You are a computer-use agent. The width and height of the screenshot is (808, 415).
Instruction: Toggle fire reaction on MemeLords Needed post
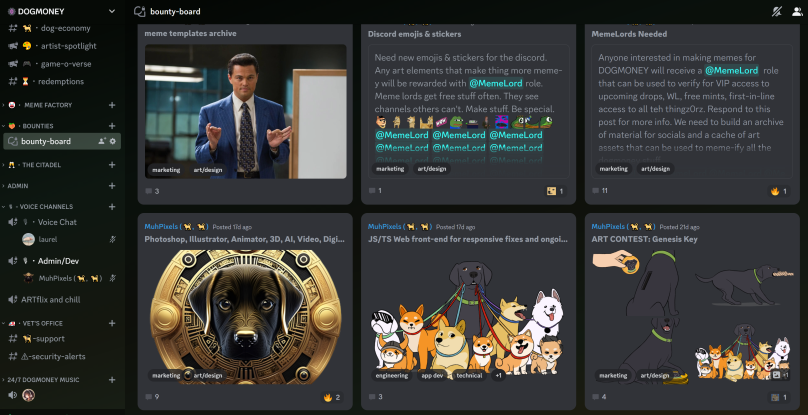point(779,191)
